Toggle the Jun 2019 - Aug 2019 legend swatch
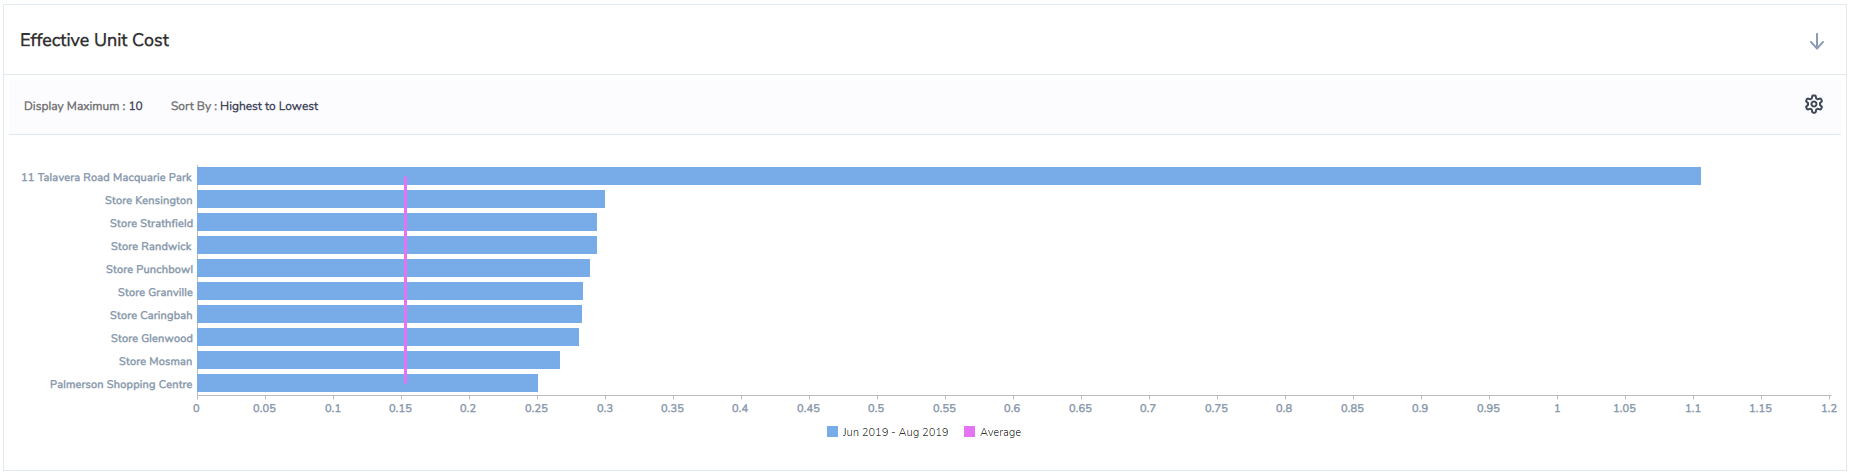Viewport: 1853px width, 475px height. tap(832, 432)
